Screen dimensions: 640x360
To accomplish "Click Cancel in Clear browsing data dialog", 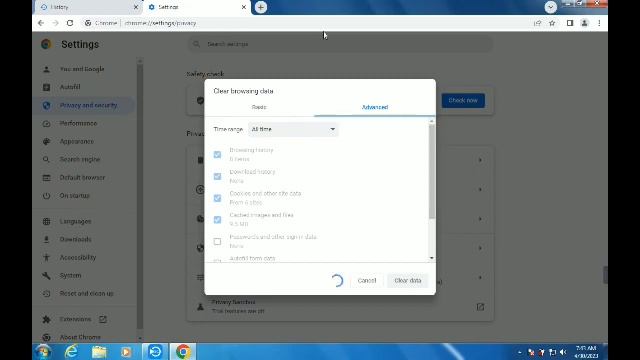I will point(367,280).
